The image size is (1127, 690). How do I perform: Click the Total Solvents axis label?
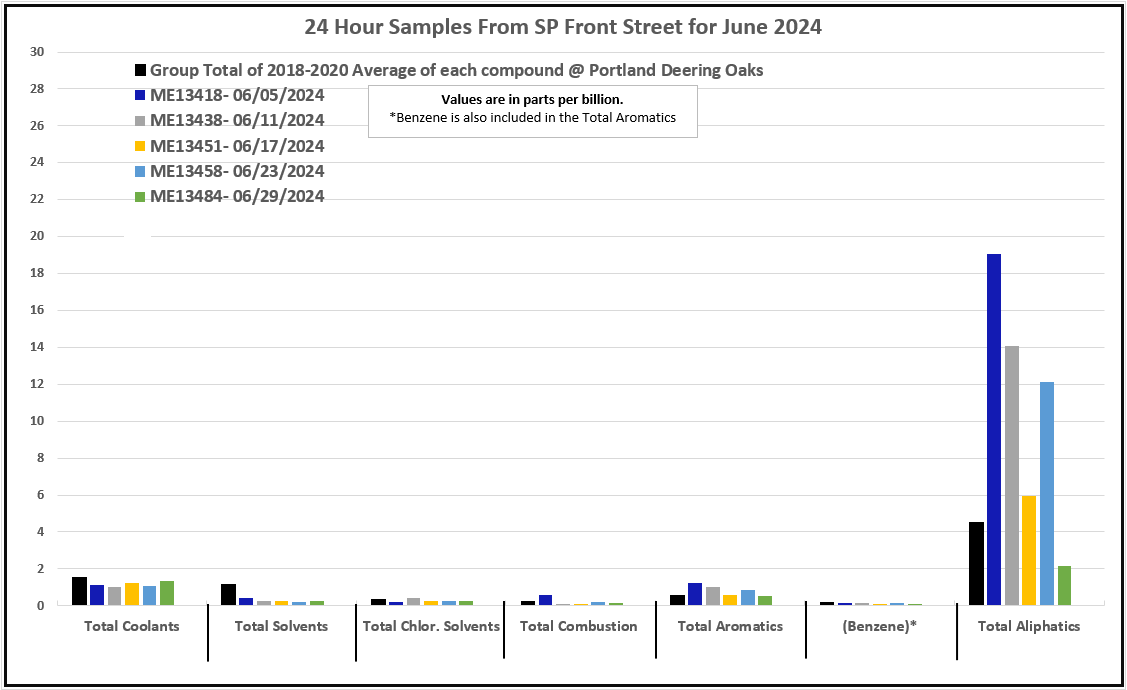[281, 627]
